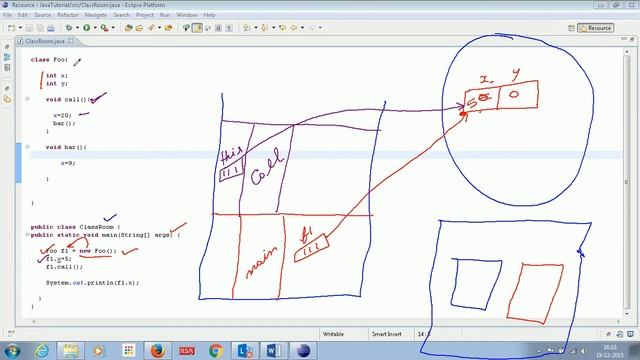Open the Edit menu

click(23, 15)
